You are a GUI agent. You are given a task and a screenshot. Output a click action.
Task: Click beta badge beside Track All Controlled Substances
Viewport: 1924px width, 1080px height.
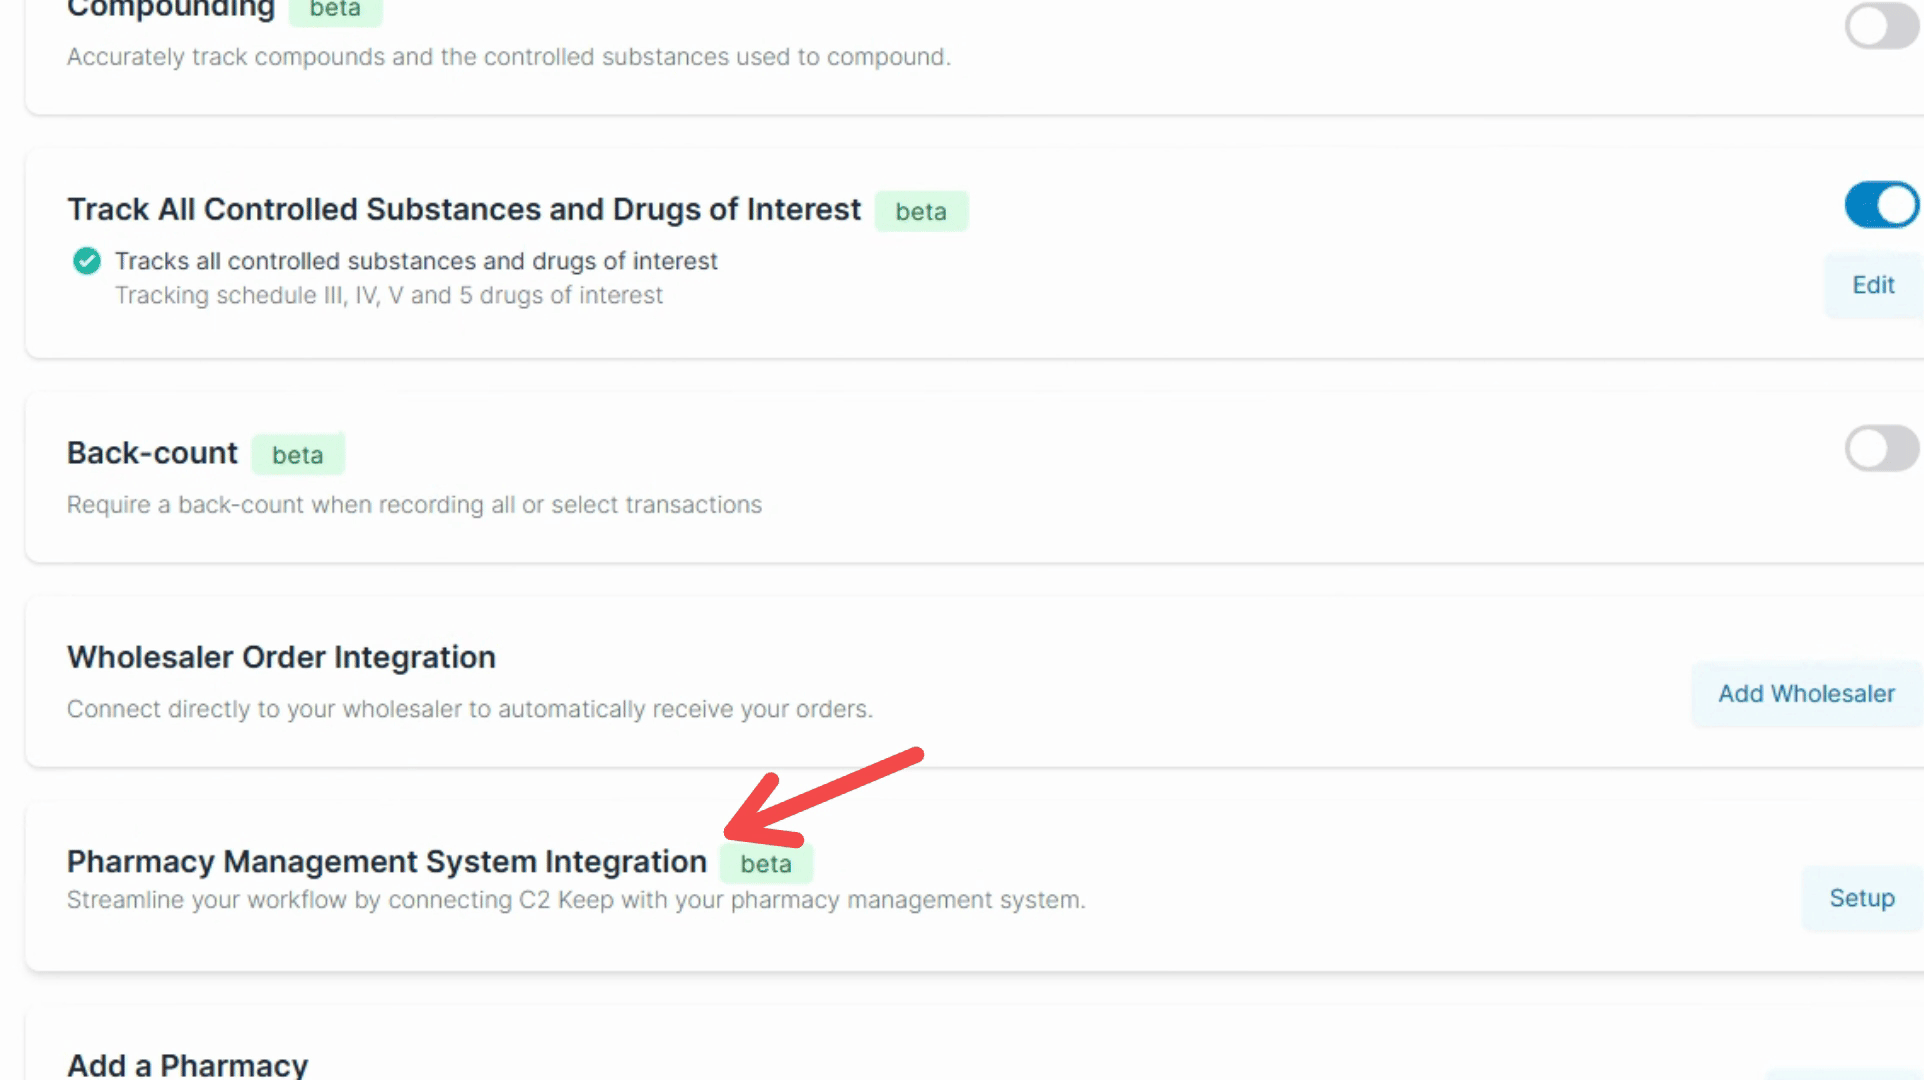pos(921,212)
